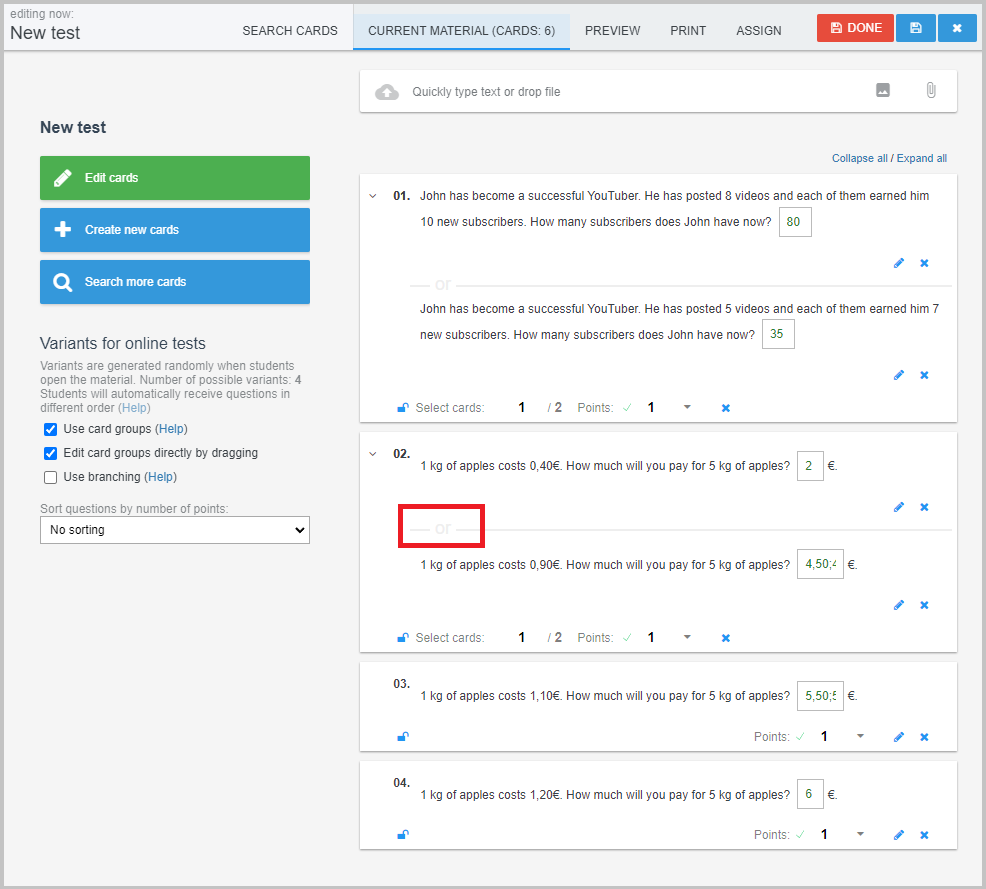This screenshot has width=986, height=889.
Task: Click the Quickly type text input field
Action: click(635, 92)
